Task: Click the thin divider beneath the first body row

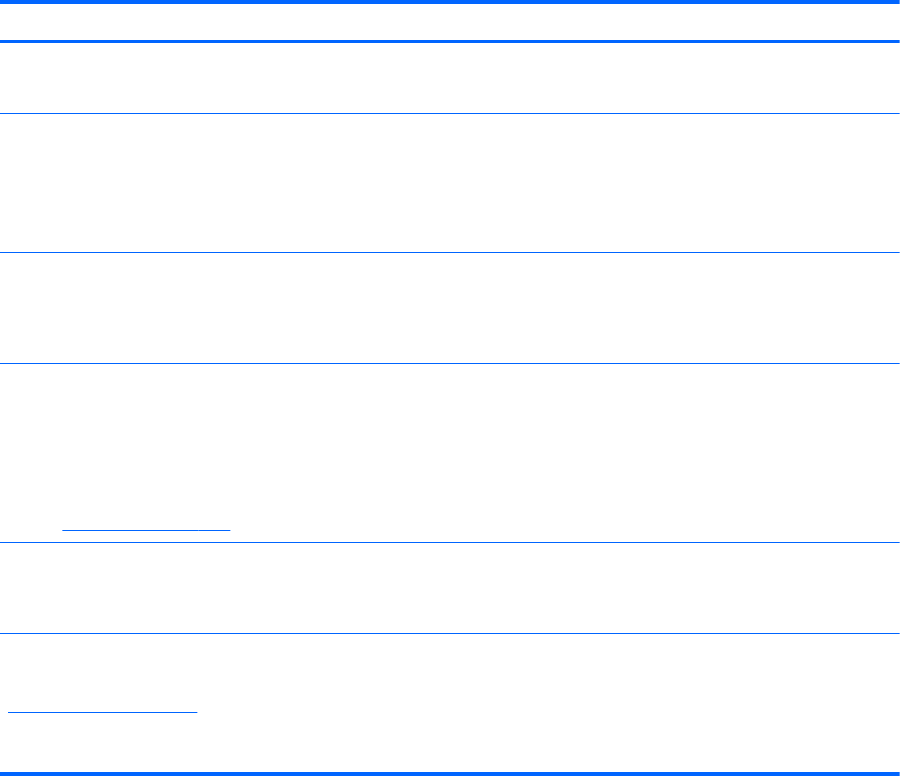Action: 450,113
